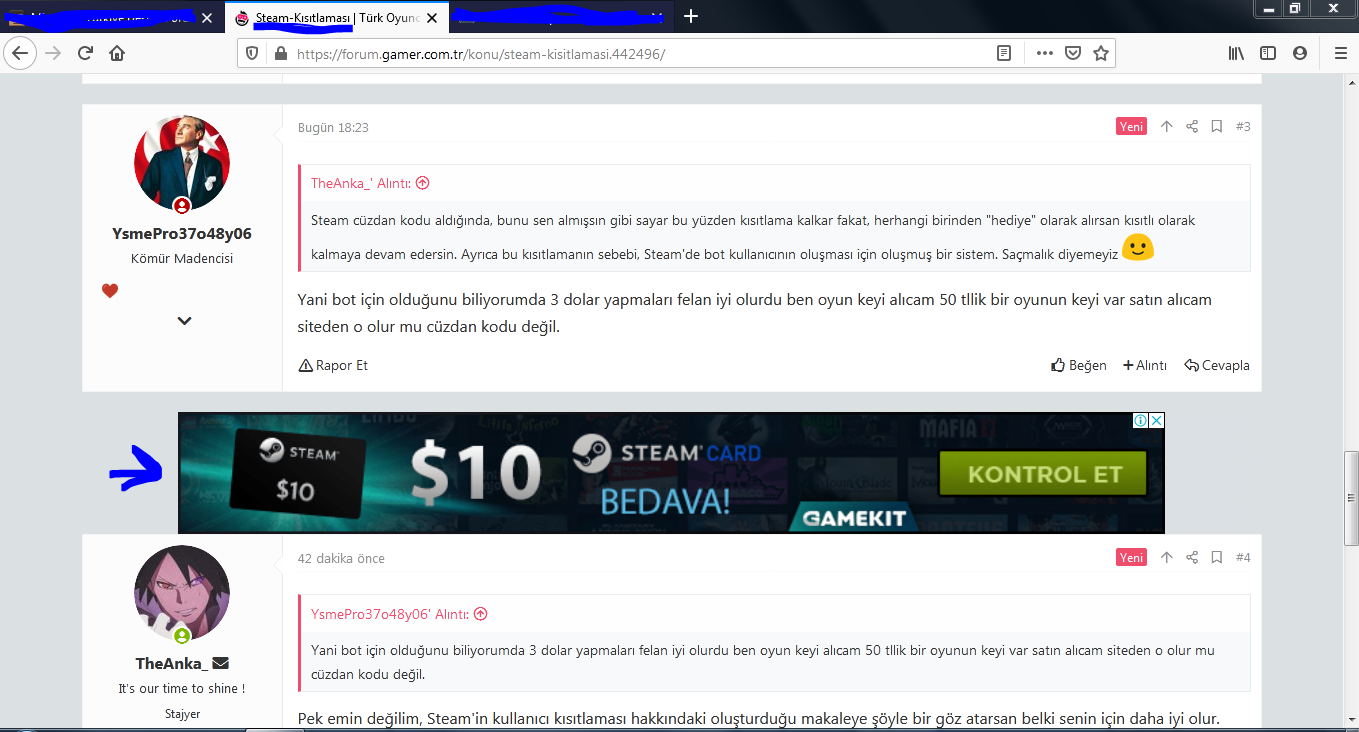Image resolution: width=1359 pixels, height=732 pixels.
Task: Reply with Cevapla on post #3
Action: (1217, 365)
